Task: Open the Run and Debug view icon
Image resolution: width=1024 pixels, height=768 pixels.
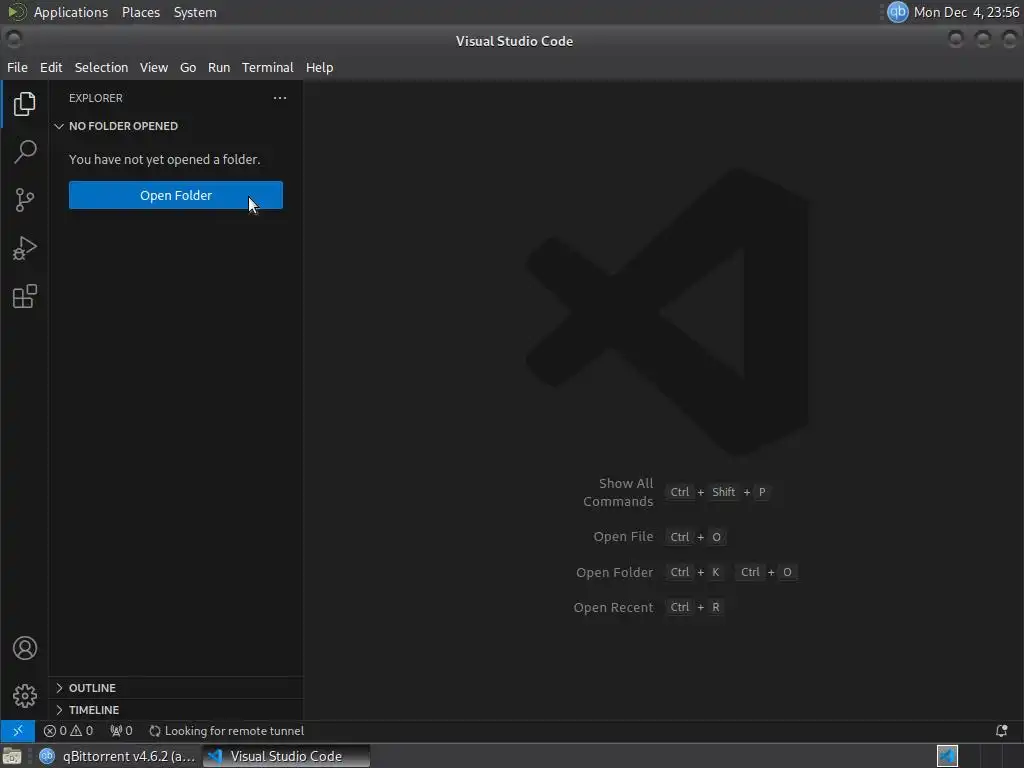Action: [x=24, y=248]
